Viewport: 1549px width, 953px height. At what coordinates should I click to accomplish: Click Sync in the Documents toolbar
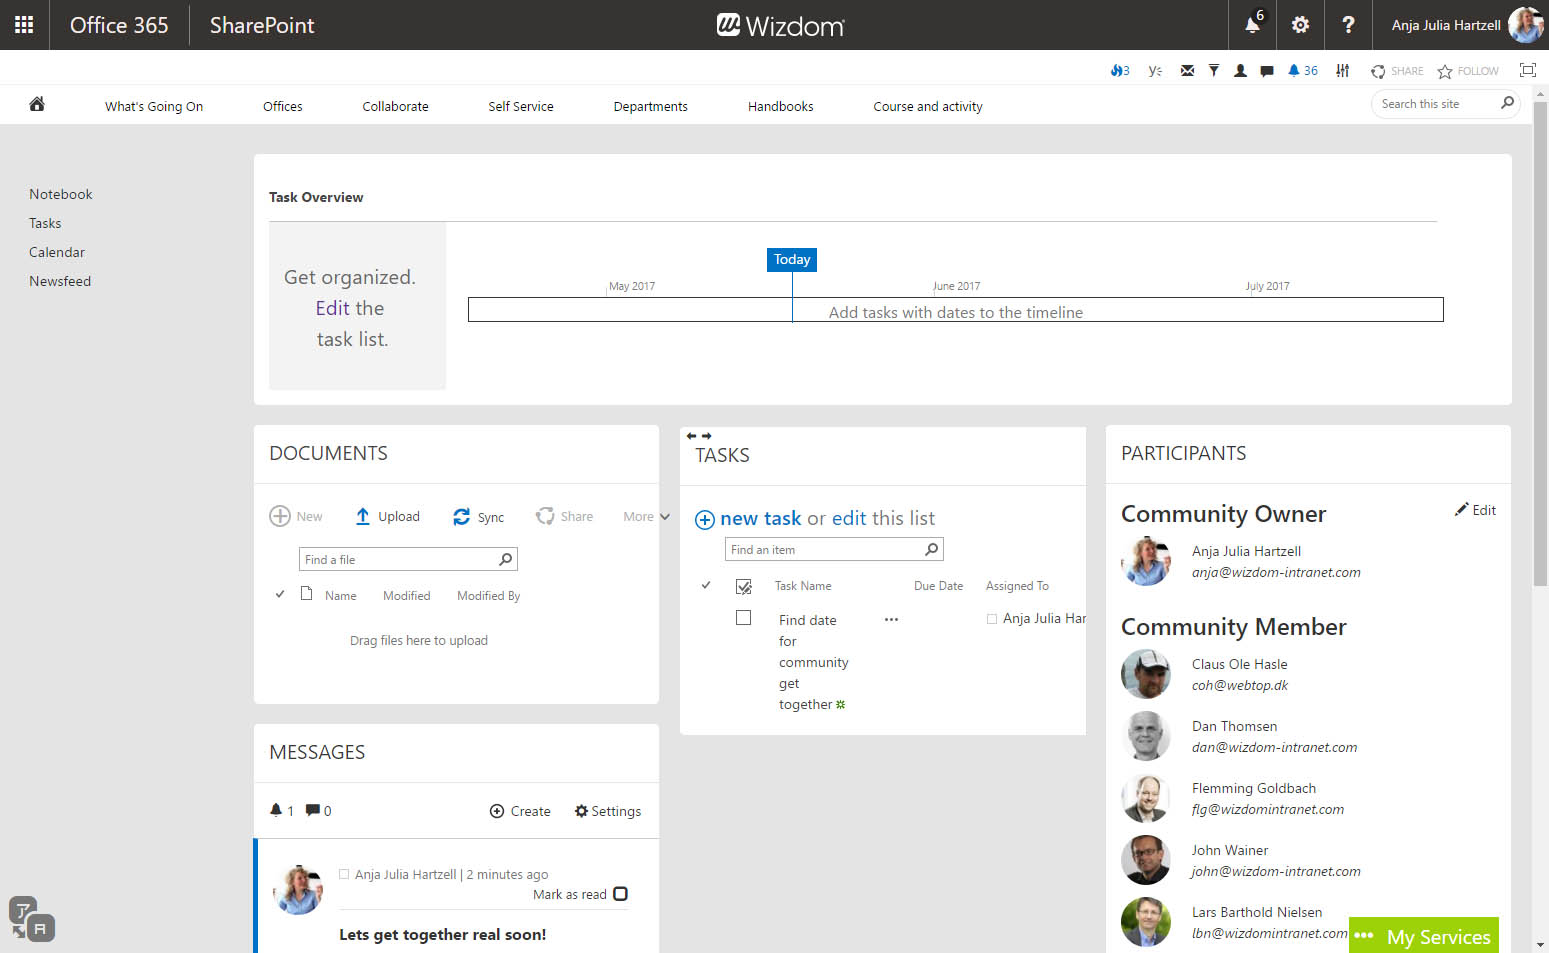point(478,517)
